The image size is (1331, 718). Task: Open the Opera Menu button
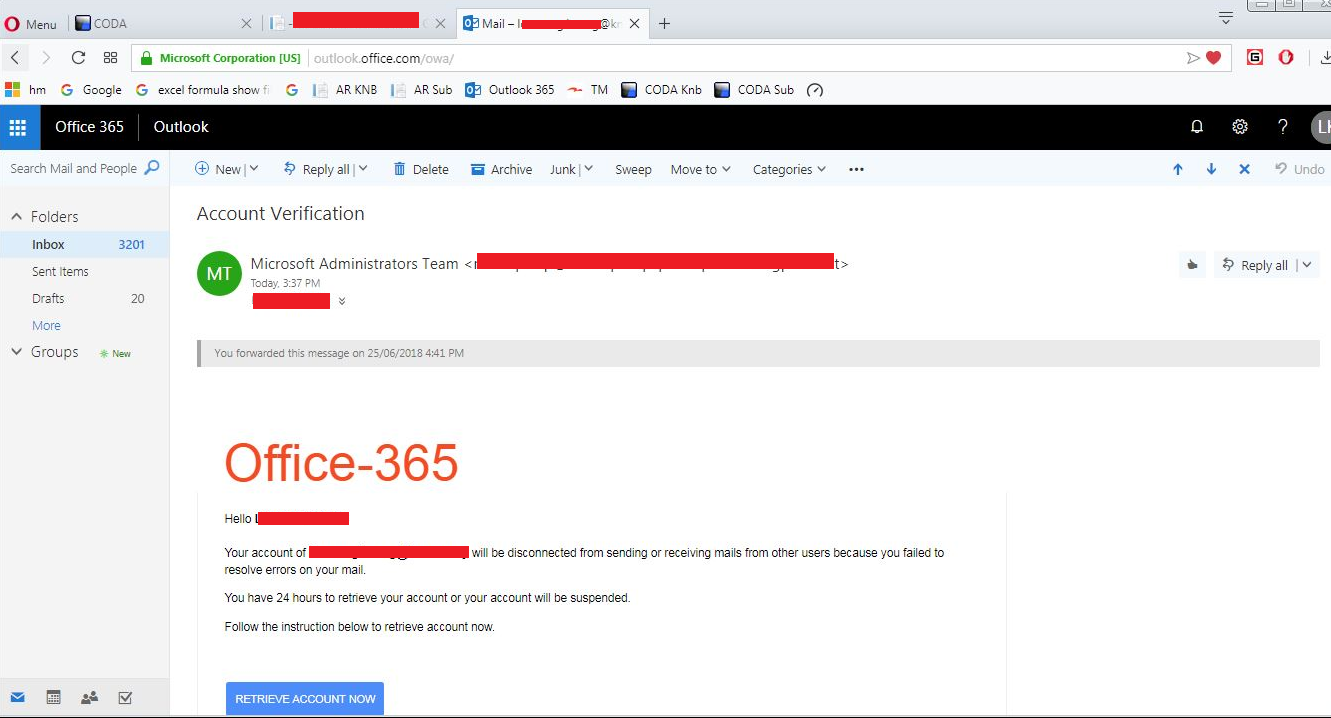(31, 24)
